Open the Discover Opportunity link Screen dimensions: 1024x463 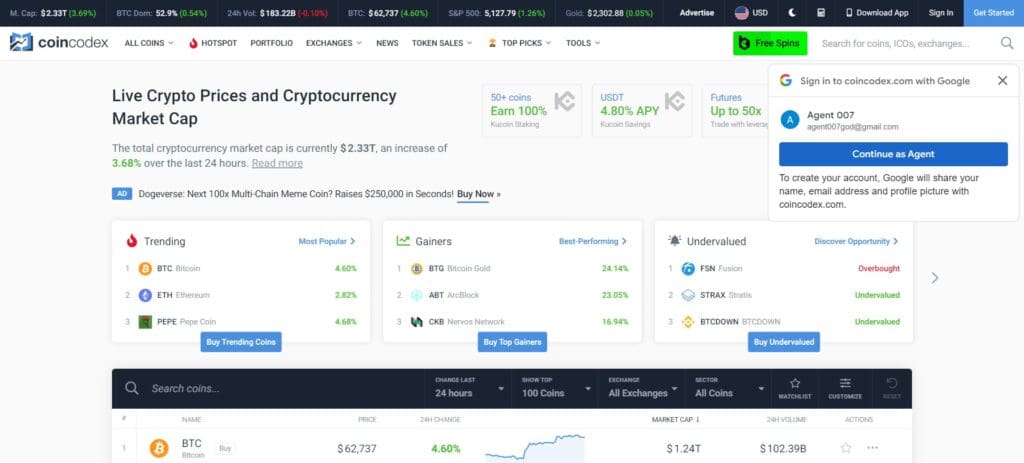pos(856,241)
